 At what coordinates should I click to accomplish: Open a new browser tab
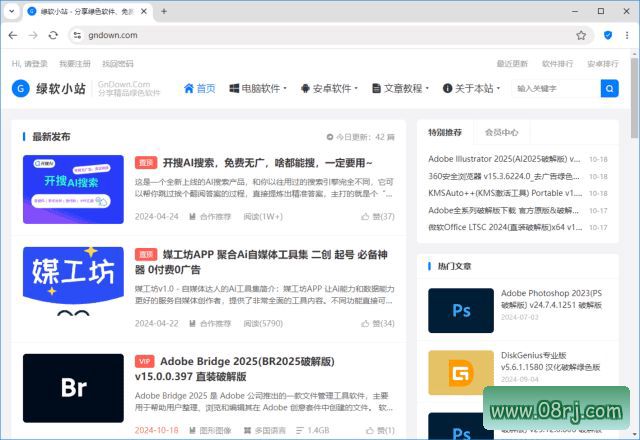click(164, 11)
